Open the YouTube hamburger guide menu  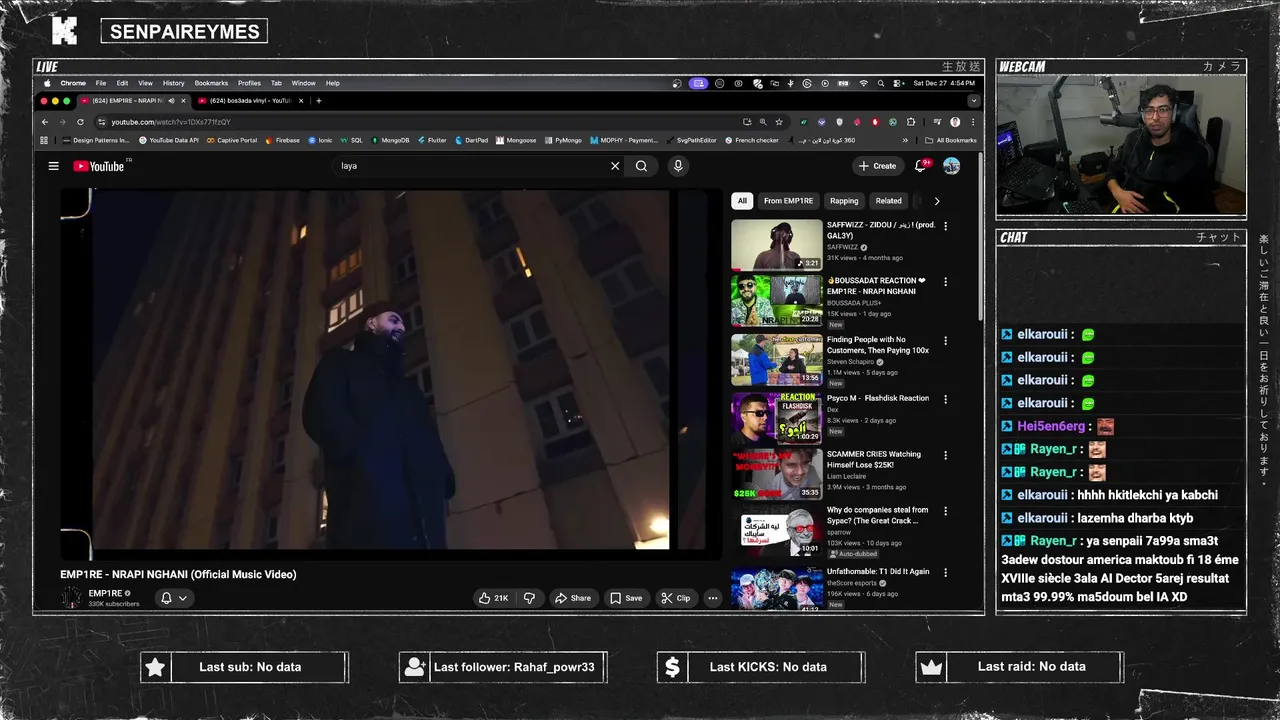(x=53, y=166)
